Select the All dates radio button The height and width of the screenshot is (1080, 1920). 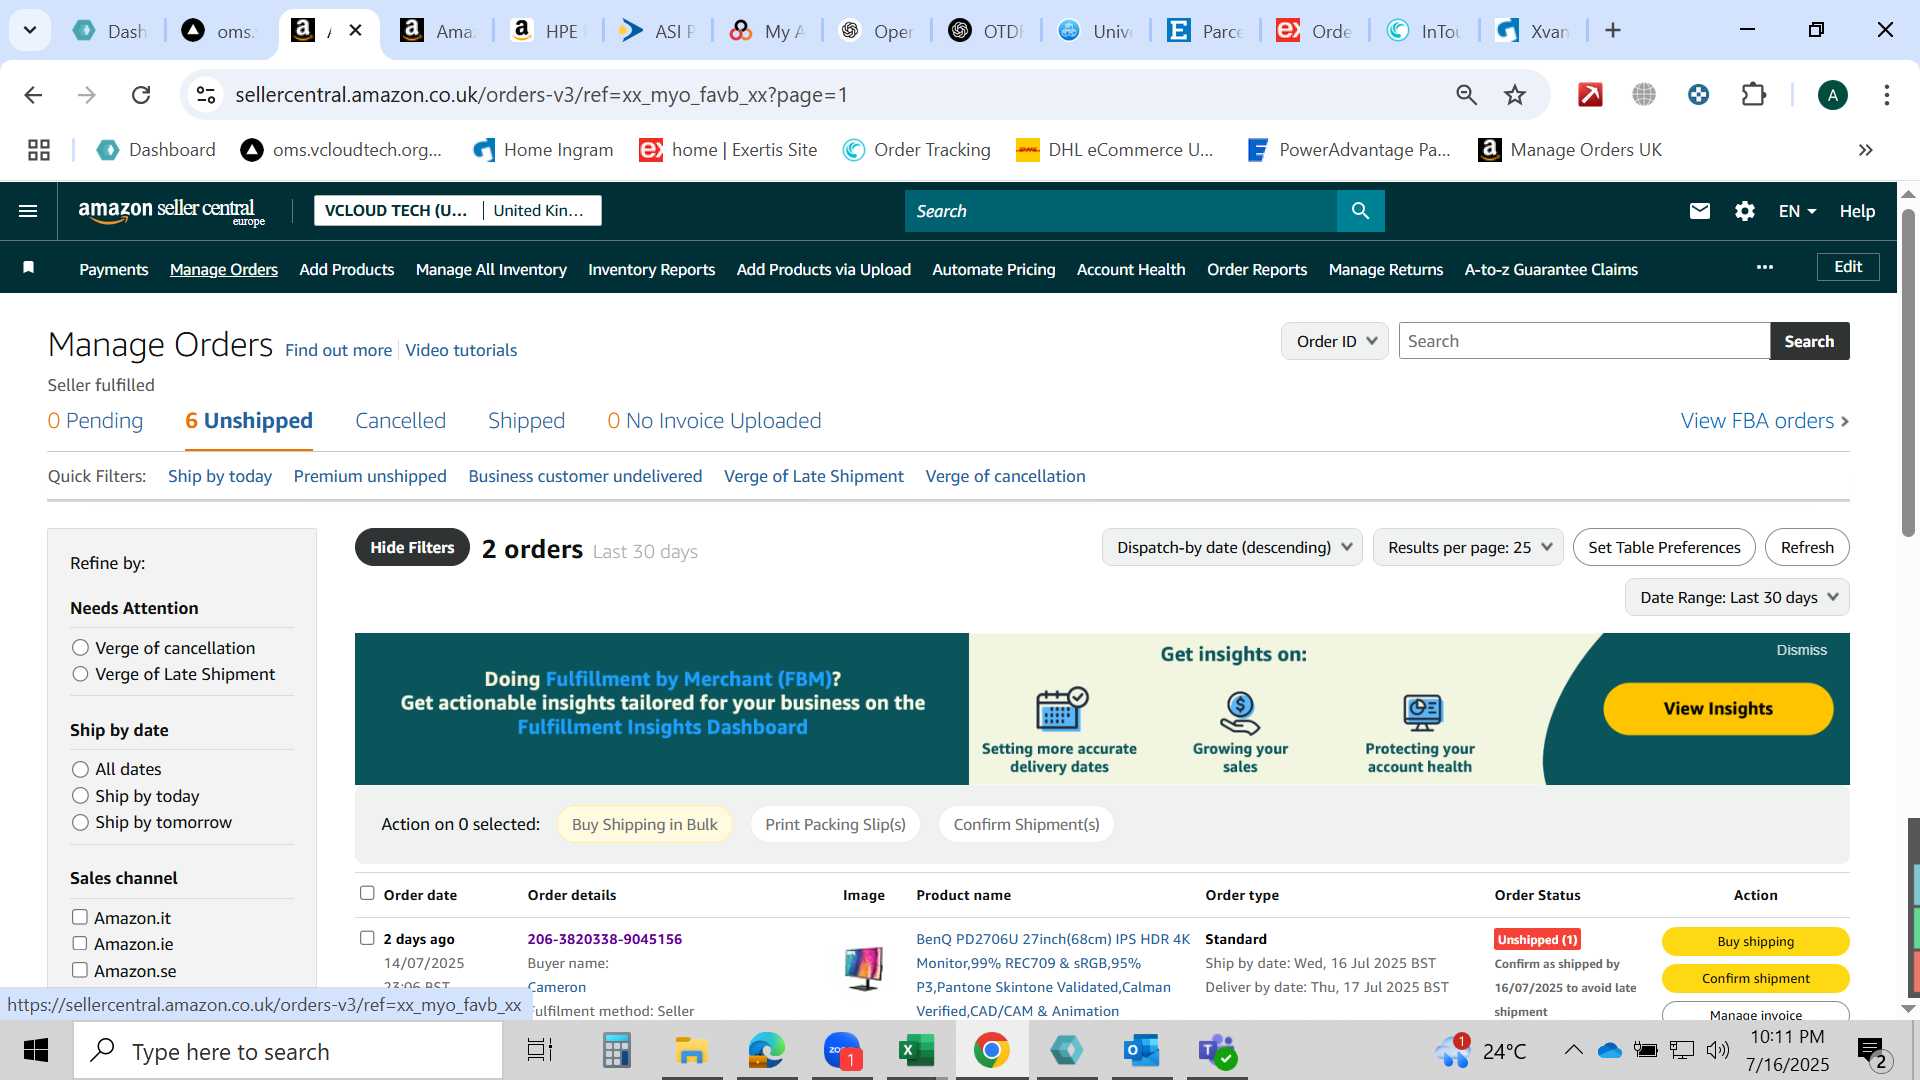click(x=81, y=769)
